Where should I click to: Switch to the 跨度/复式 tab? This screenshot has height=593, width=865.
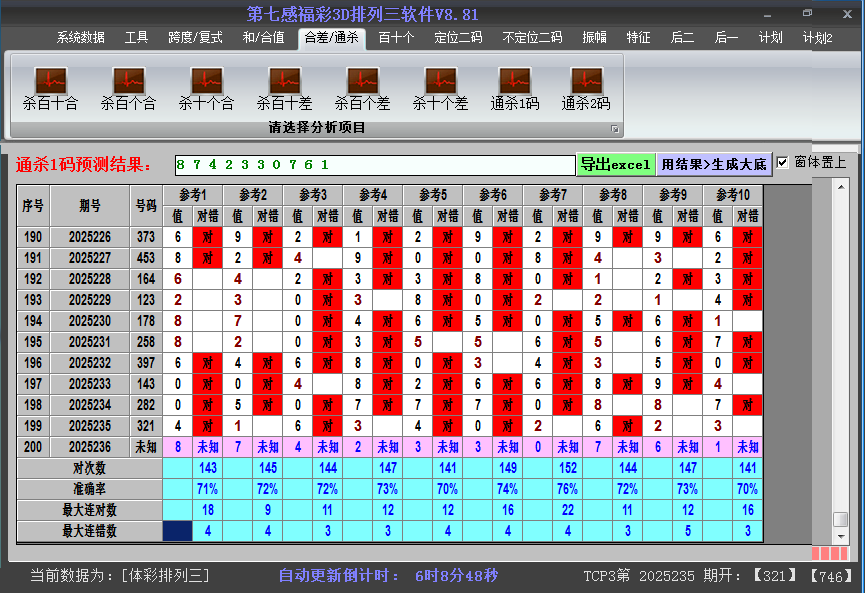point(195,38)
